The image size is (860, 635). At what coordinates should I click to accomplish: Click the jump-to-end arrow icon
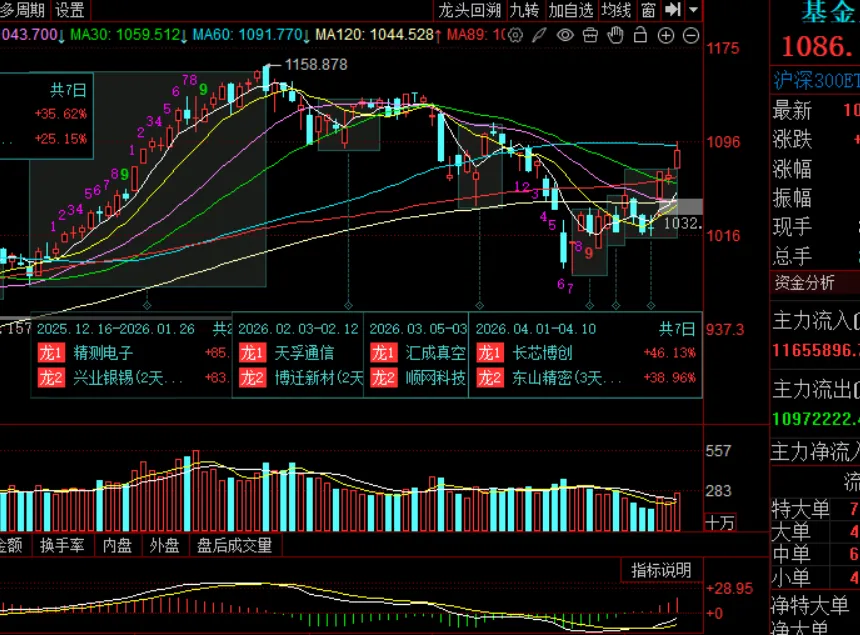672,9
